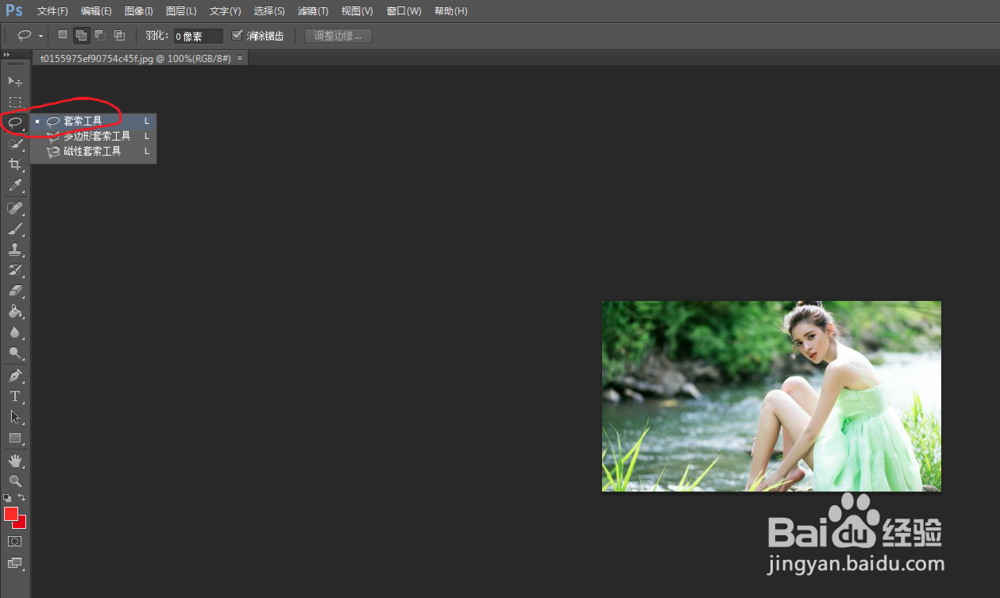Select the History Brush tool
This screenshot has width=1000, height=598.
[15, 270]
